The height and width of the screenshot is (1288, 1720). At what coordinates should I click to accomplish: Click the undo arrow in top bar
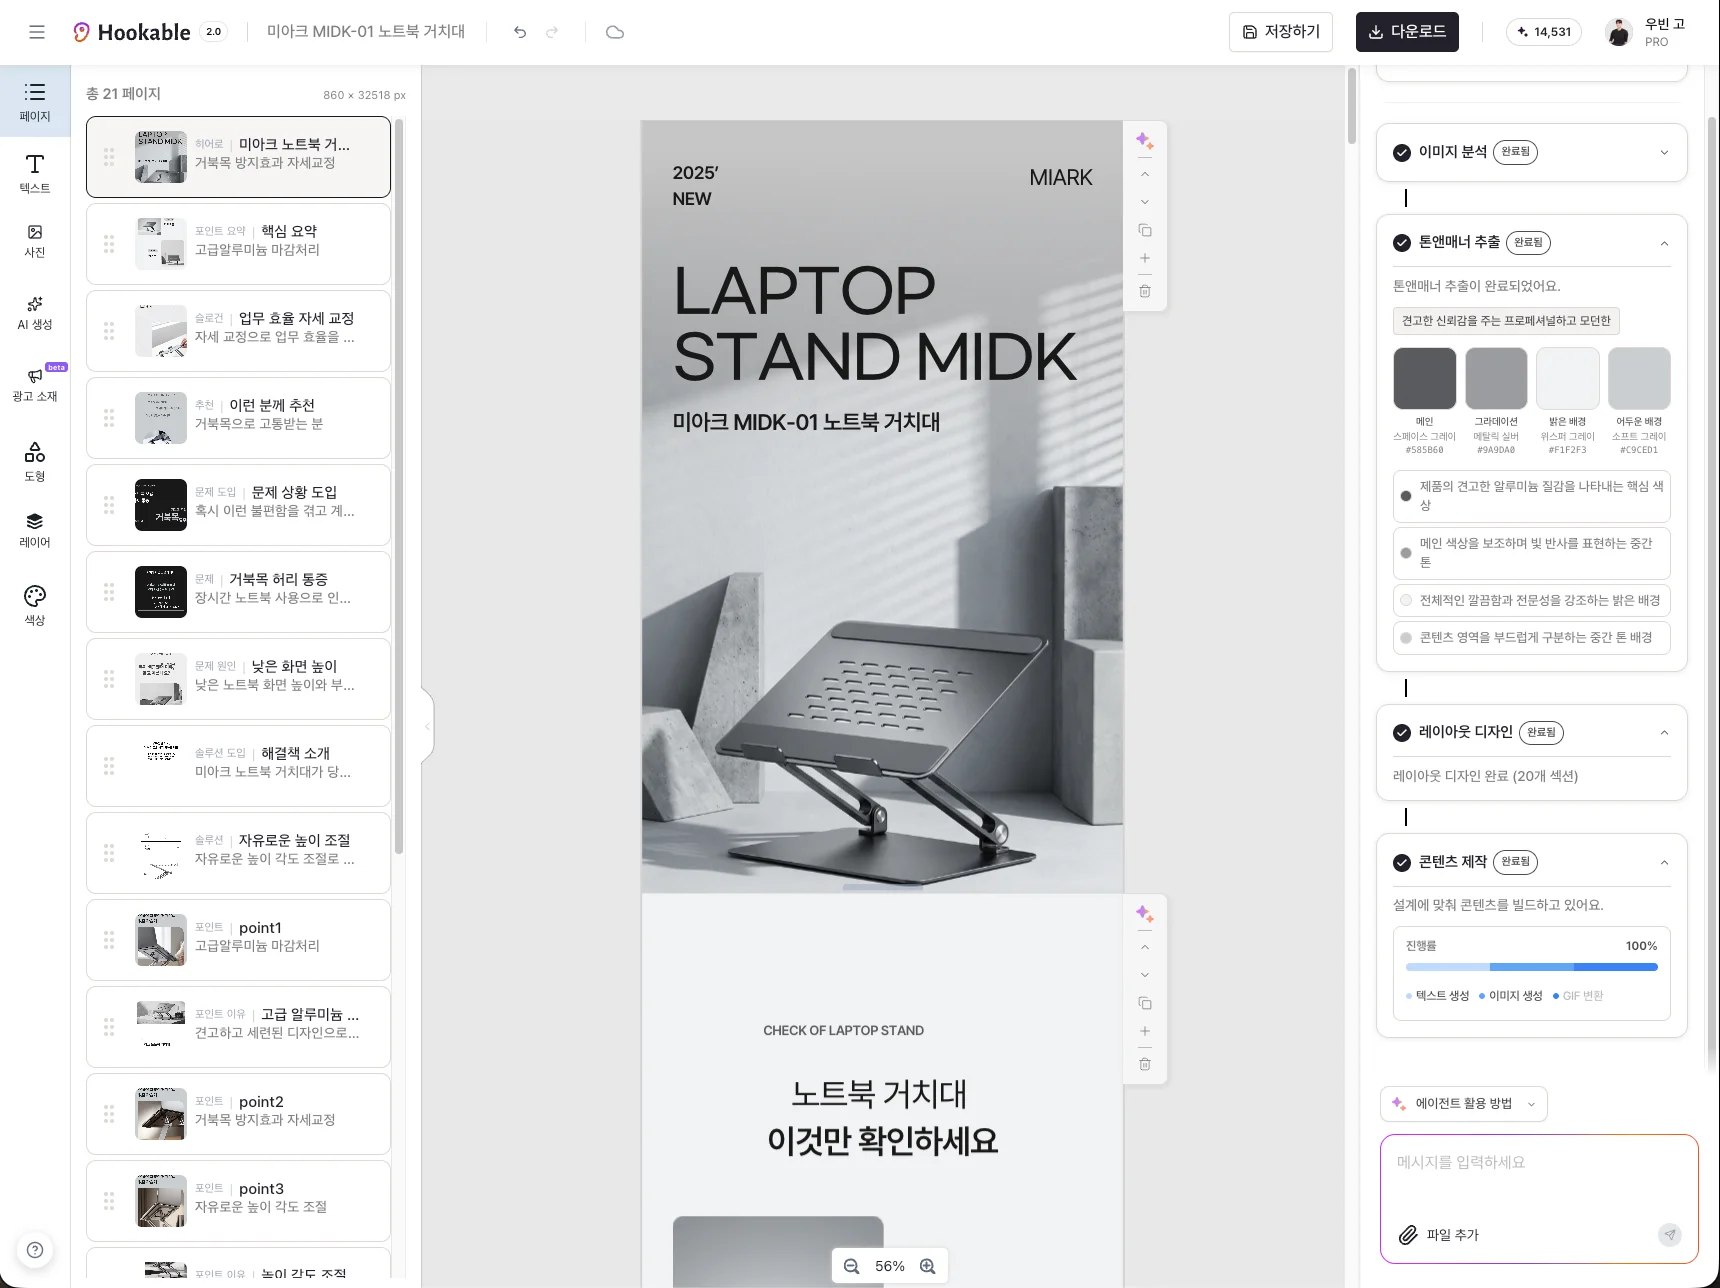[x=520, y=32]
